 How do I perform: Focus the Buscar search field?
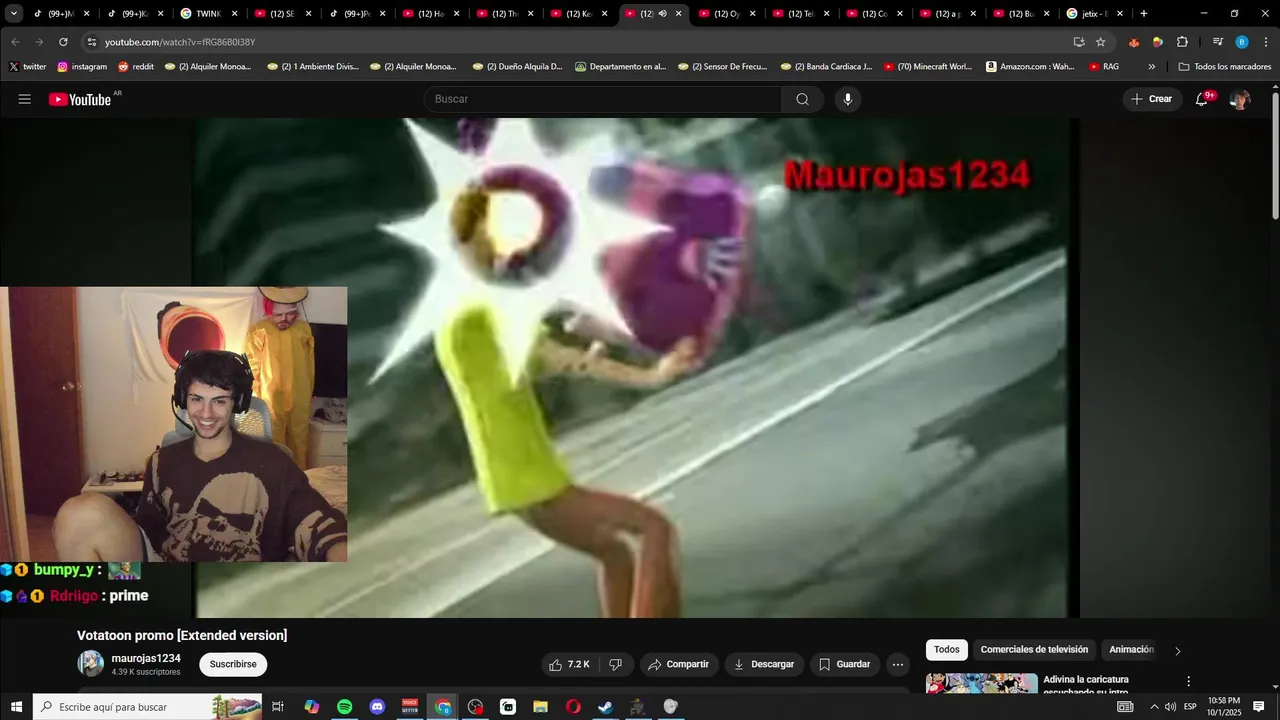click(x=603, y=99)
